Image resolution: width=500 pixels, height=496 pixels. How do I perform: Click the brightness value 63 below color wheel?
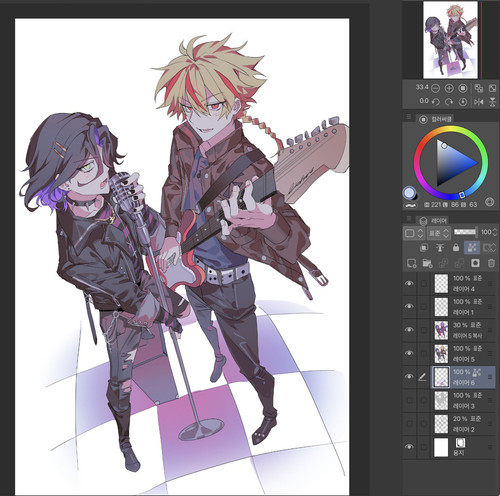tap(473, 204)
